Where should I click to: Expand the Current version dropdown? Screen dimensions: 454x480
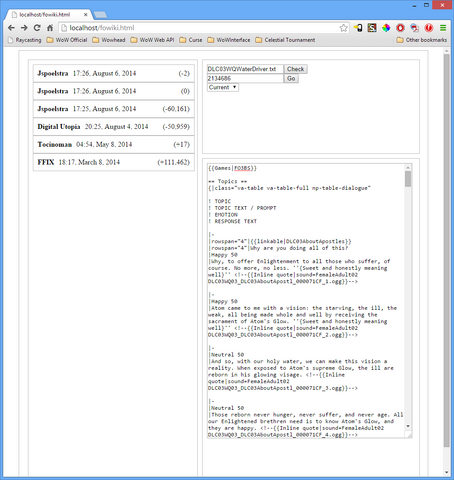coord(223,87)
